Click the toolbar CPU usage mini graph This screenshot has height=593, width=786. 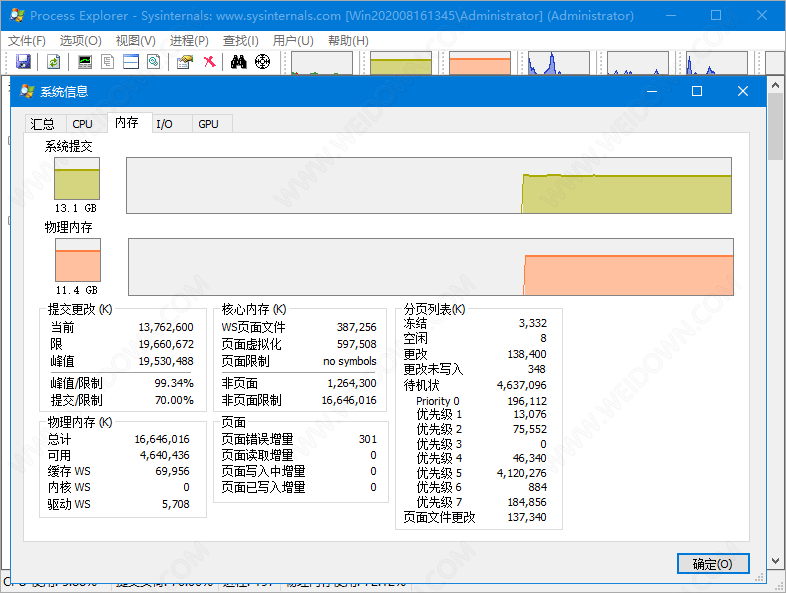tap(322, 63)
